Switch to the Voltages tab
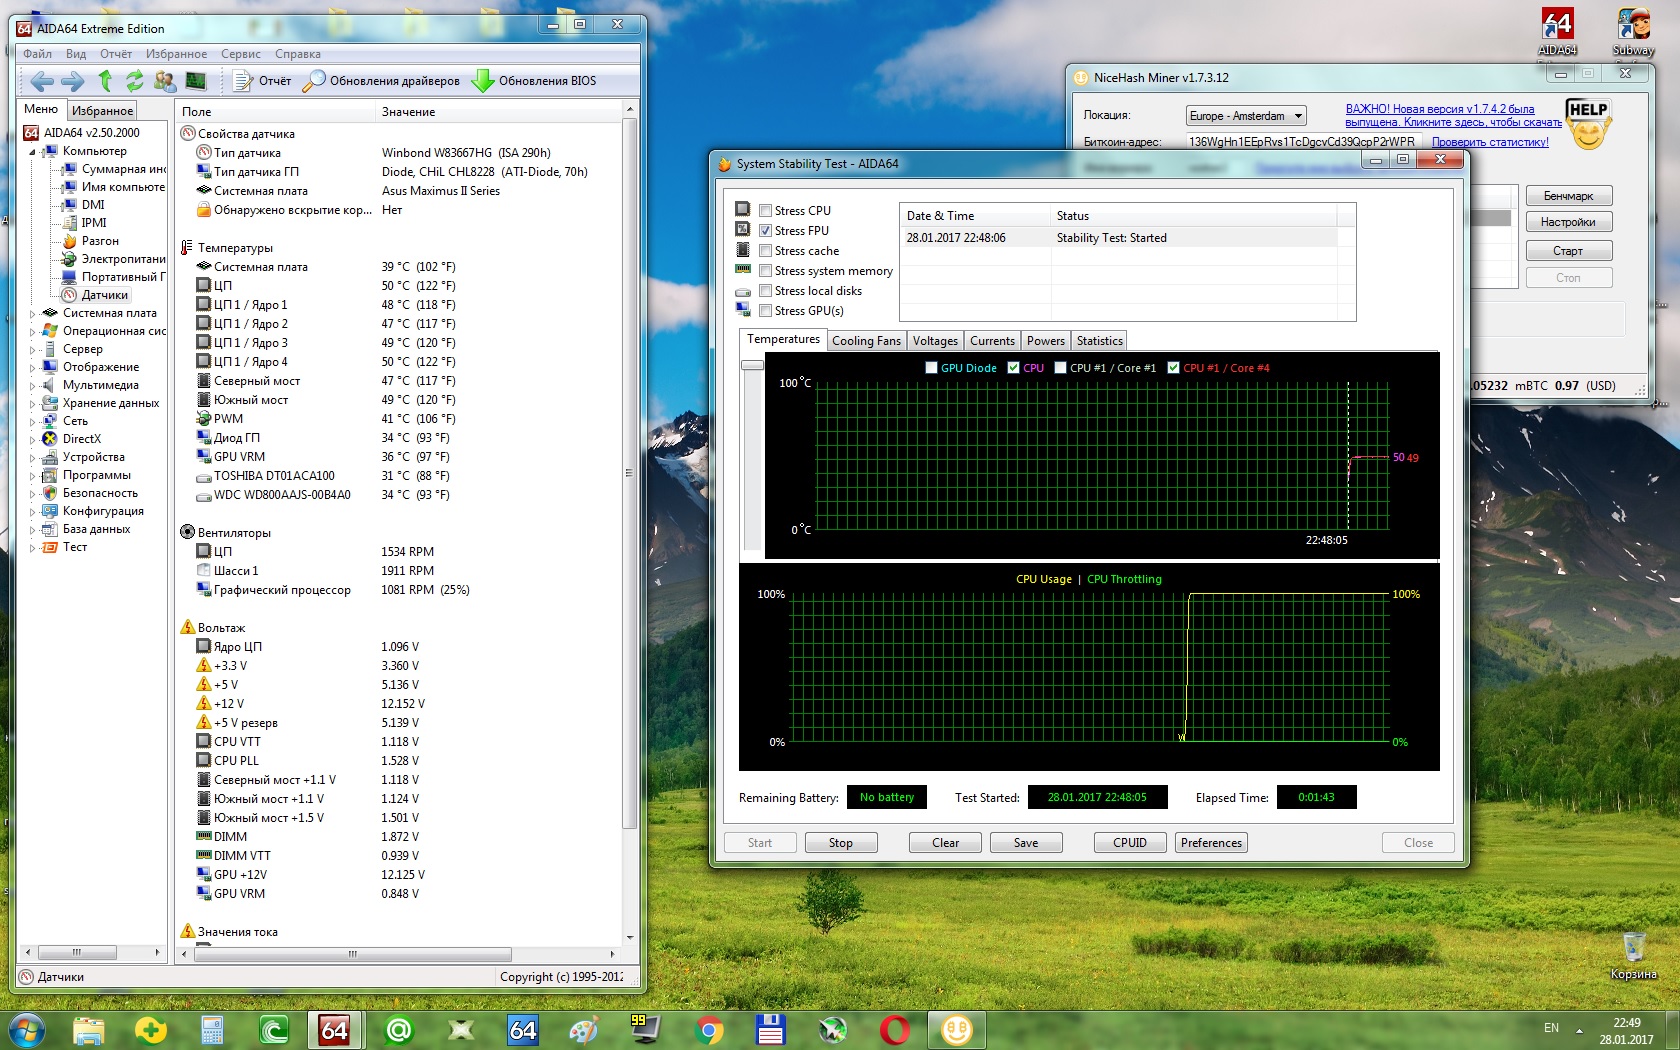The image size is (1680, 1050). pyautogui.click(x=935, y=341)
